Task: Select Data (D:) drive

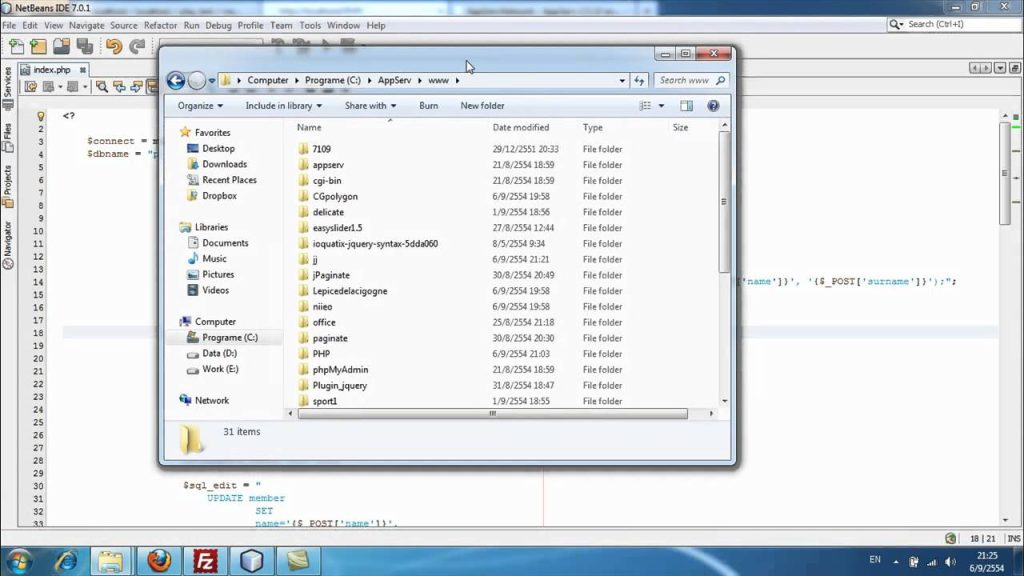Action: [x=219, y=353]
